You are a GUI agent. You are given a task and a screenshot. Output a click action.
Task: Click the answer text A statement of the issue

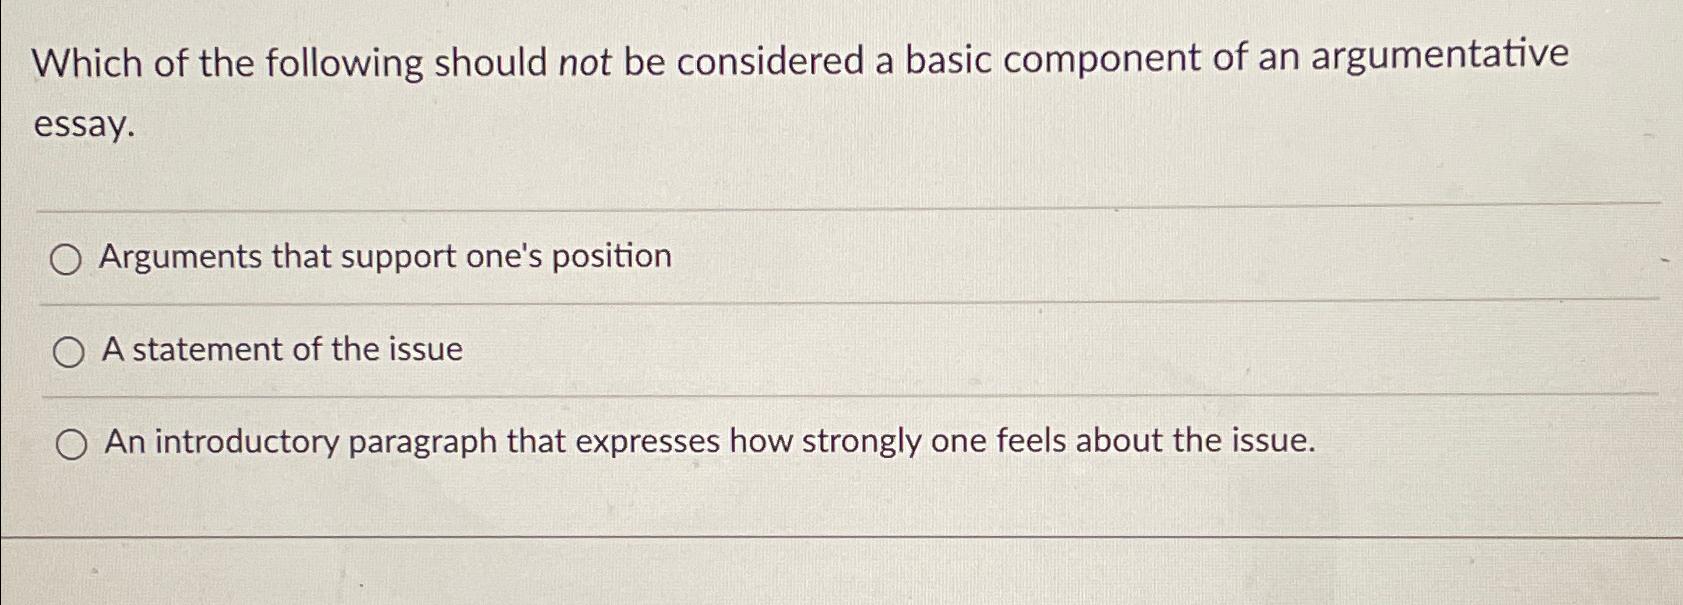point(281,350)
